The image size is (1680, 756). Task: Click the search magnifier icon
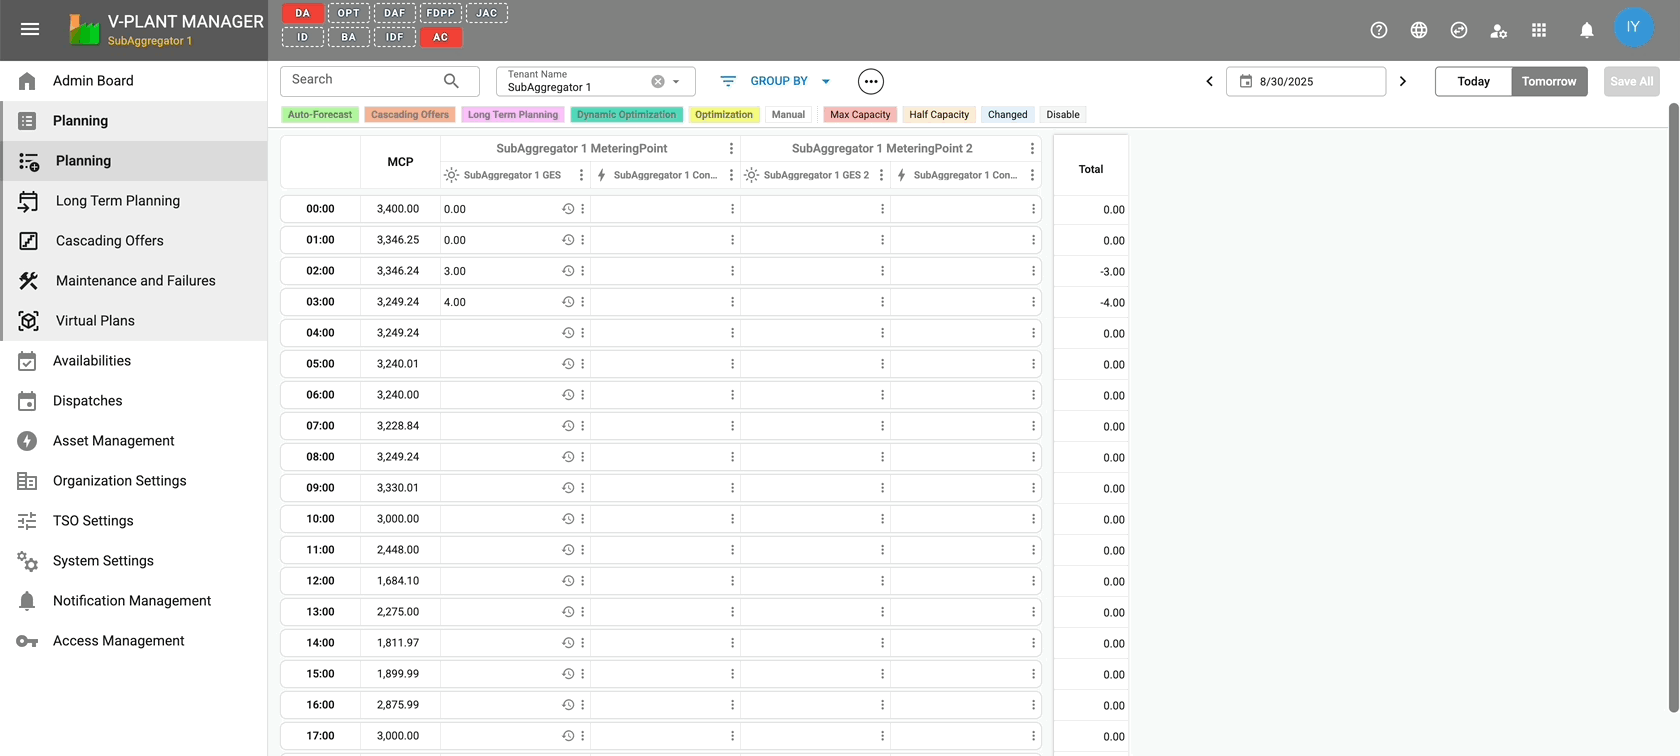[451, 80]
